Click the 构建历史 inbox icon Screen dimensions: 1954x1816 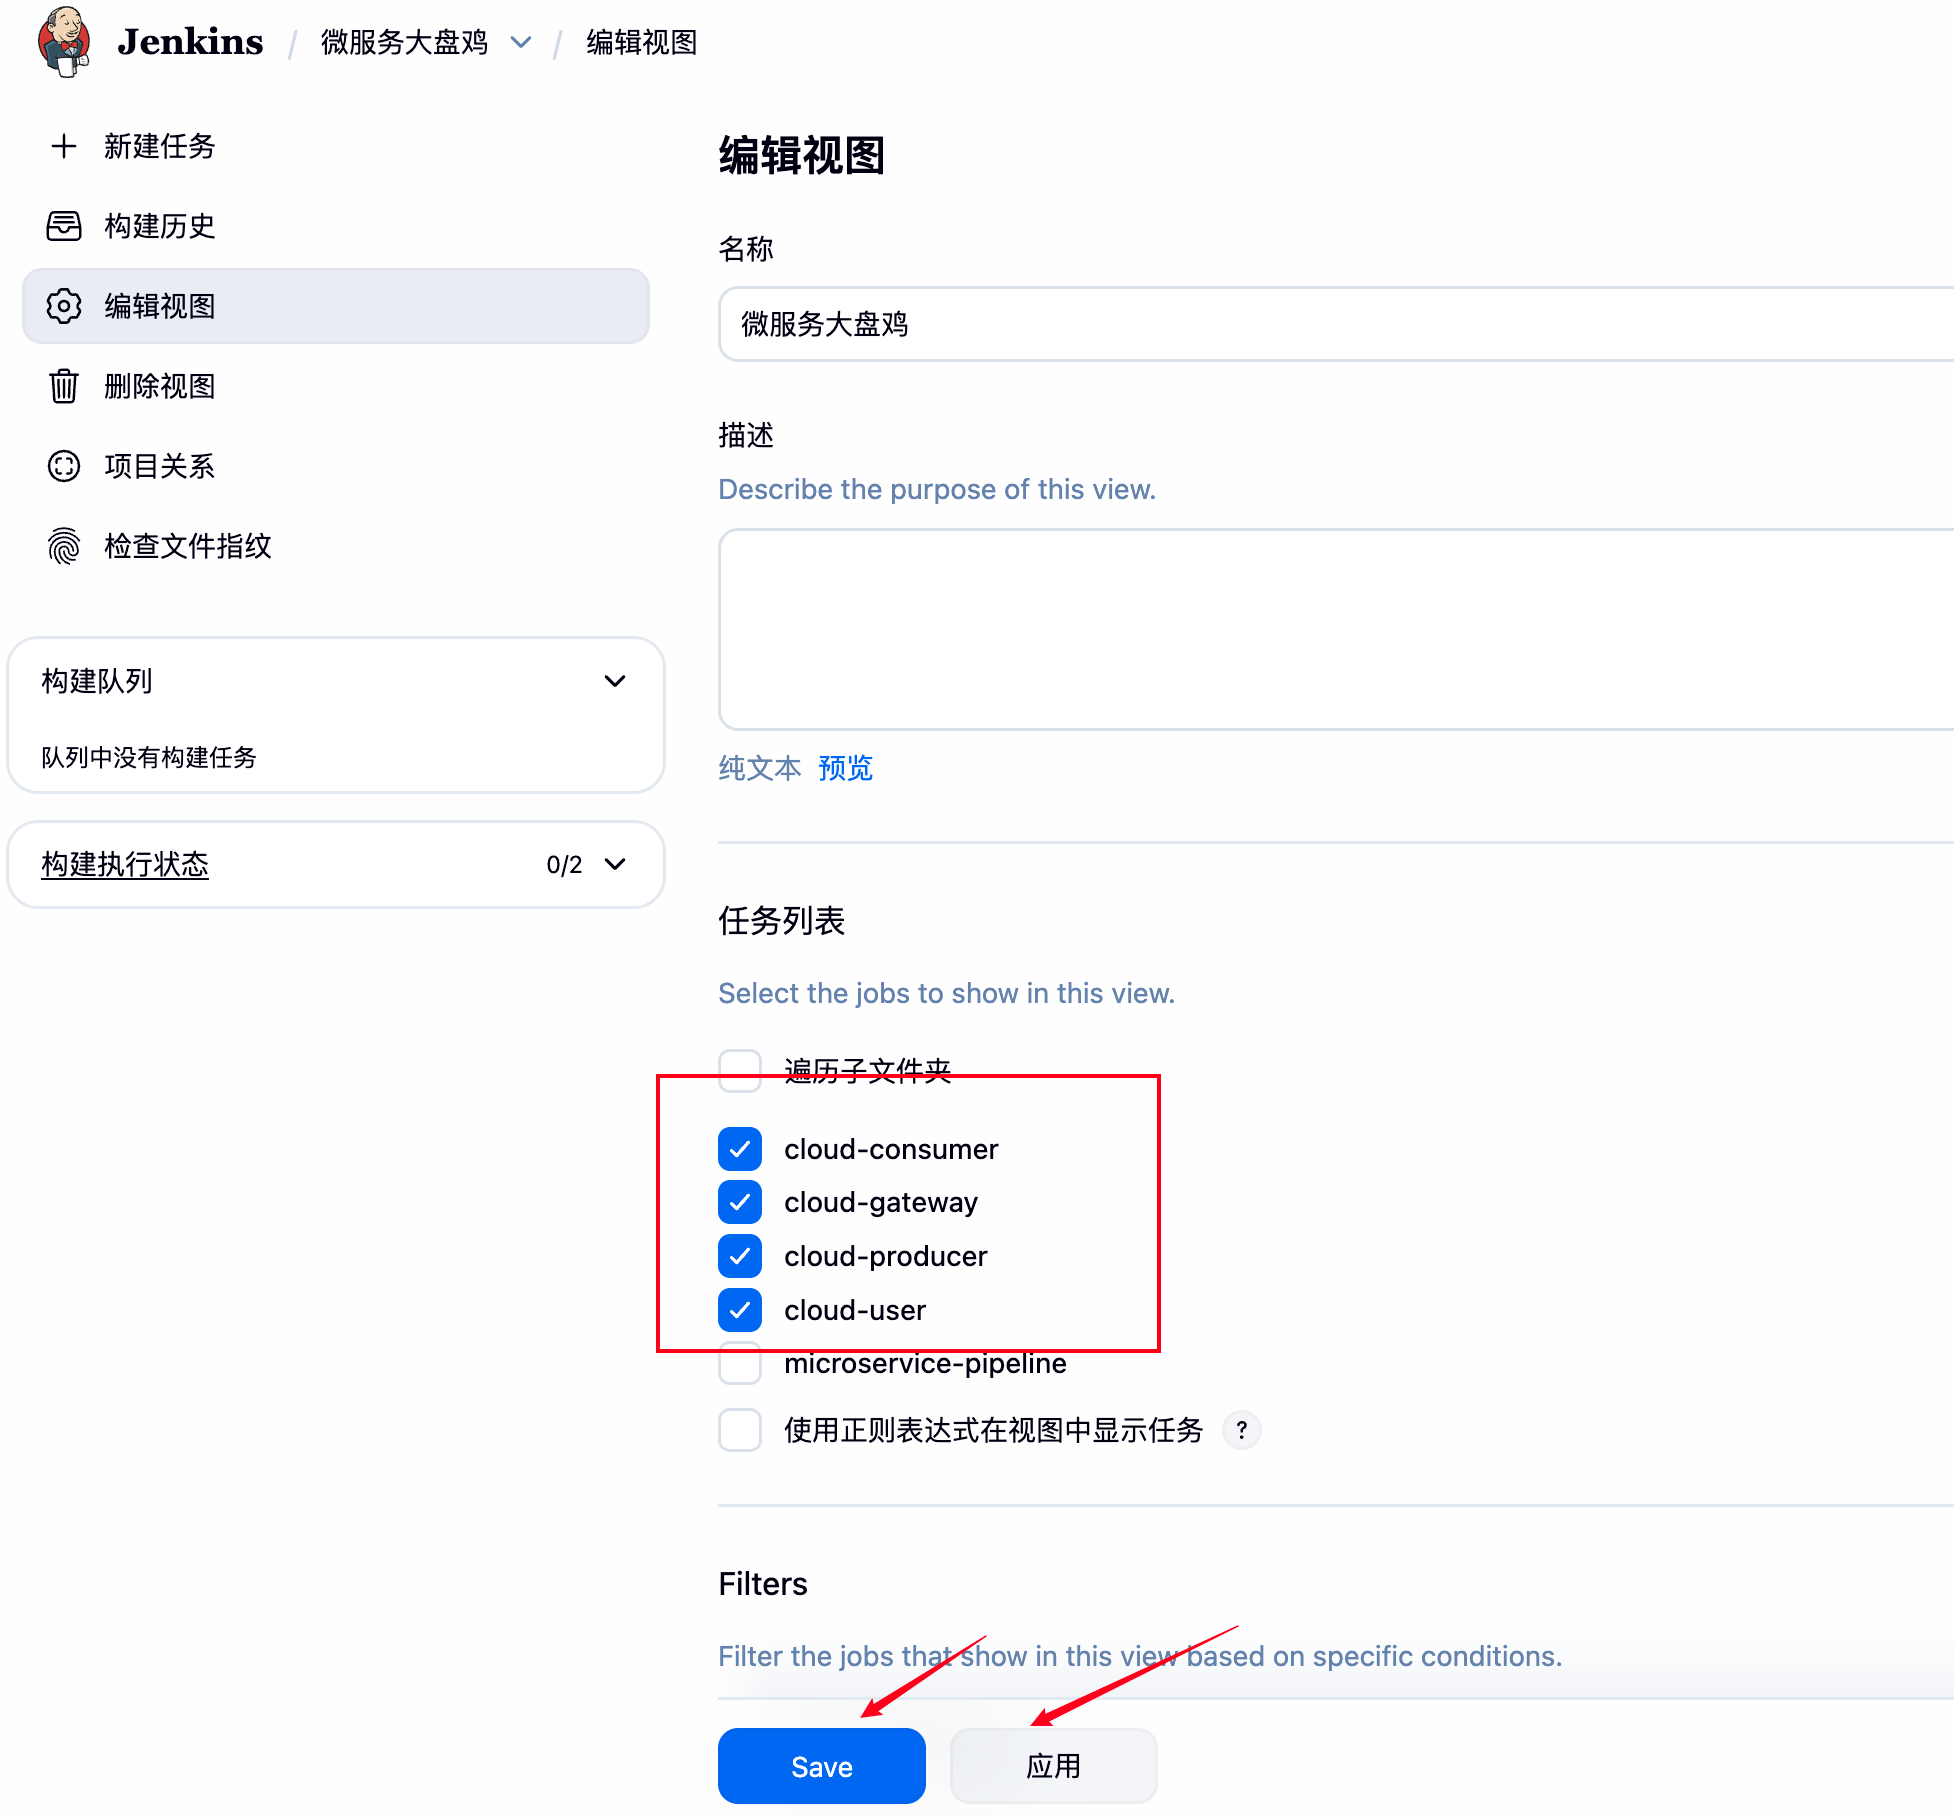click(64, 226)
